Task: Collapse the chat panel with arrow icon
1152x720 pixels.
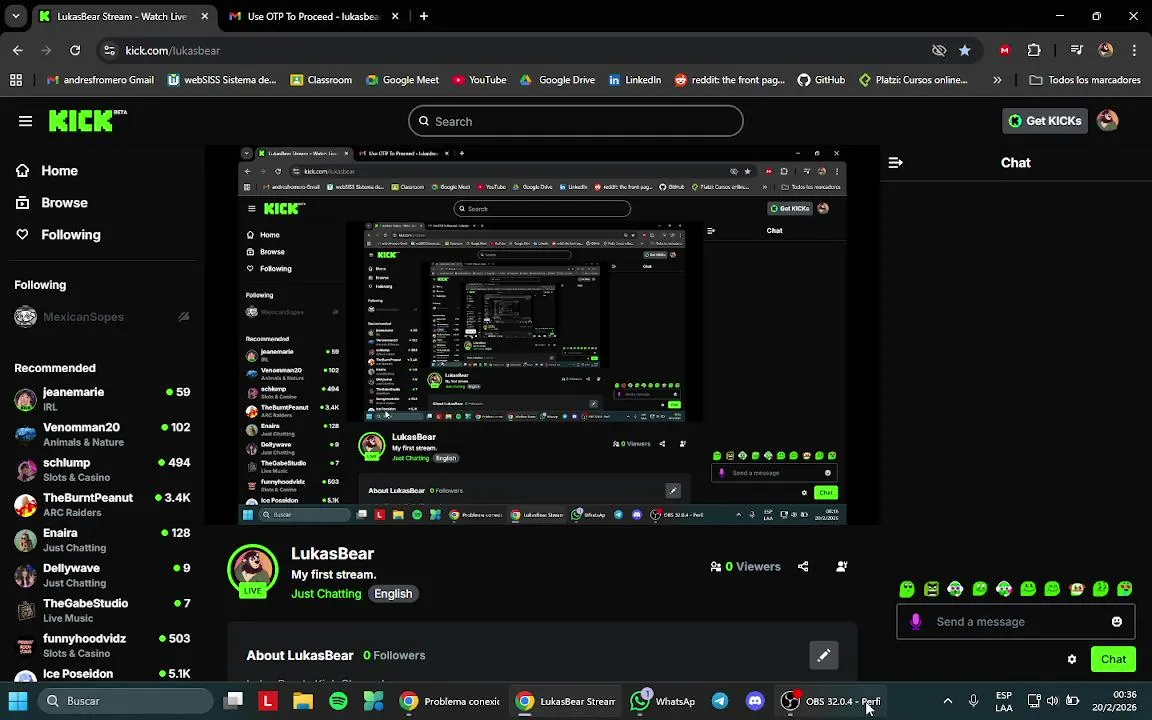Action: click(x=895, y=163)
